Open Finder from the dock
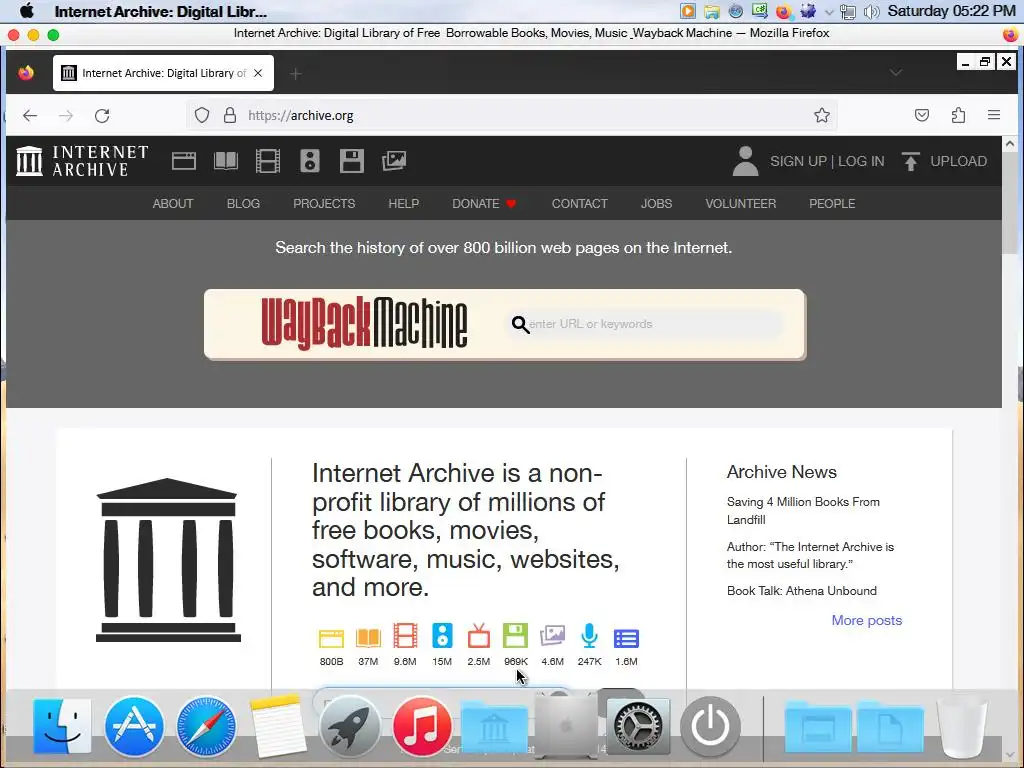This screenshot has width=1024, height=768. 62,726
